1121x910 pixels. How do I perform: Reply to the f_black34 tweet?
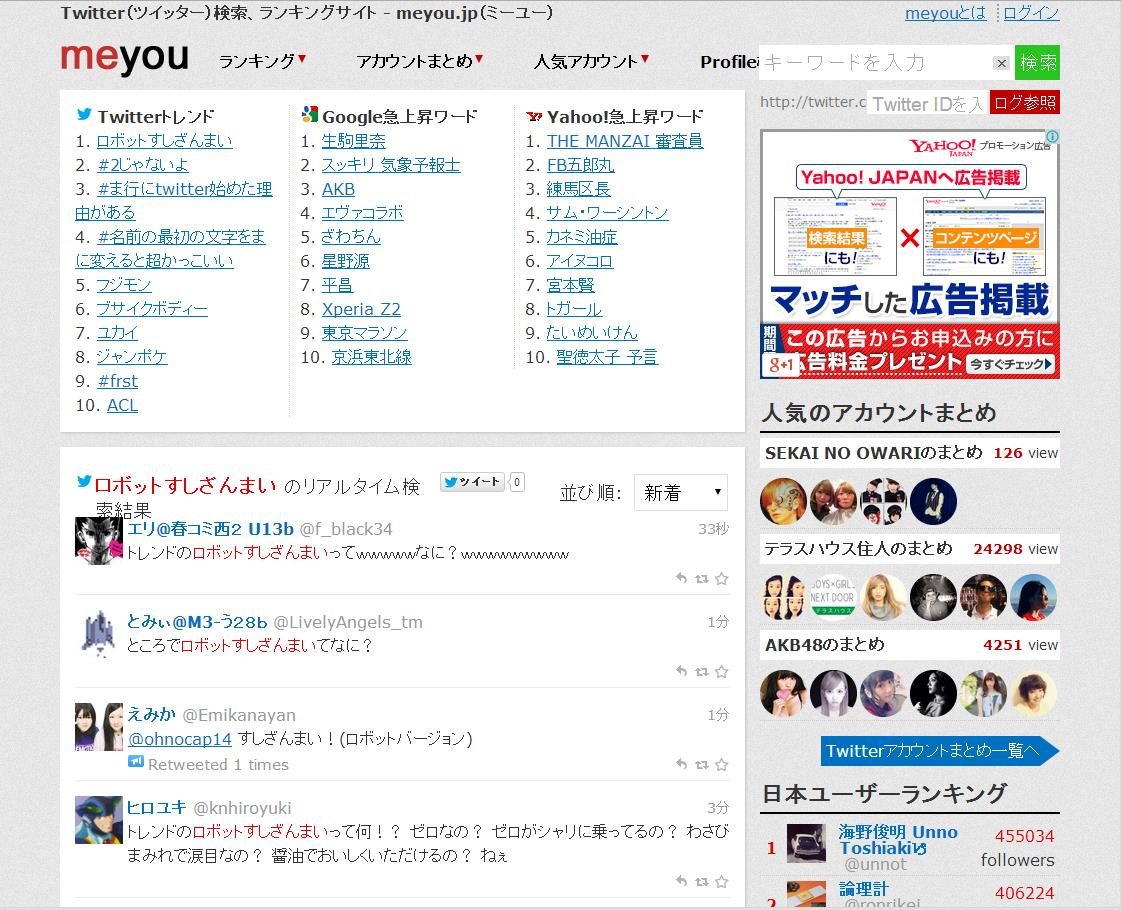point(681,578)
